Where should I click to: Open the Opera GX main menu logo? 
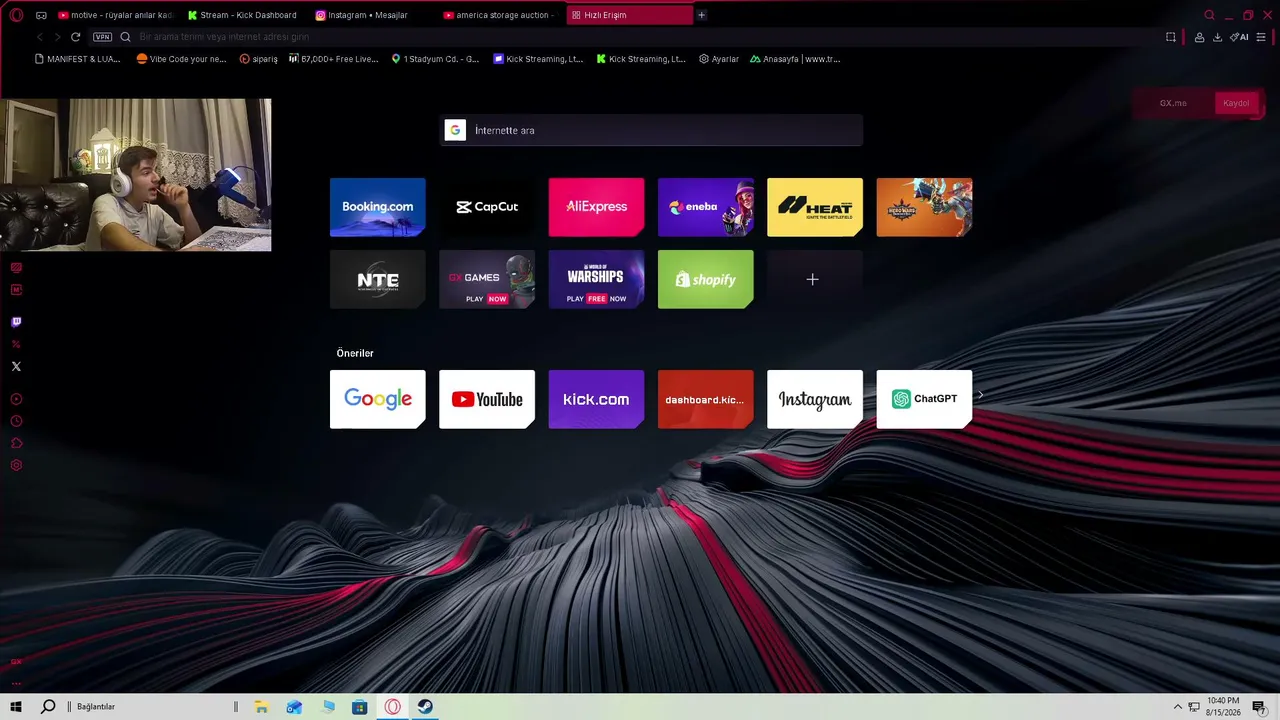coord(16,15)
